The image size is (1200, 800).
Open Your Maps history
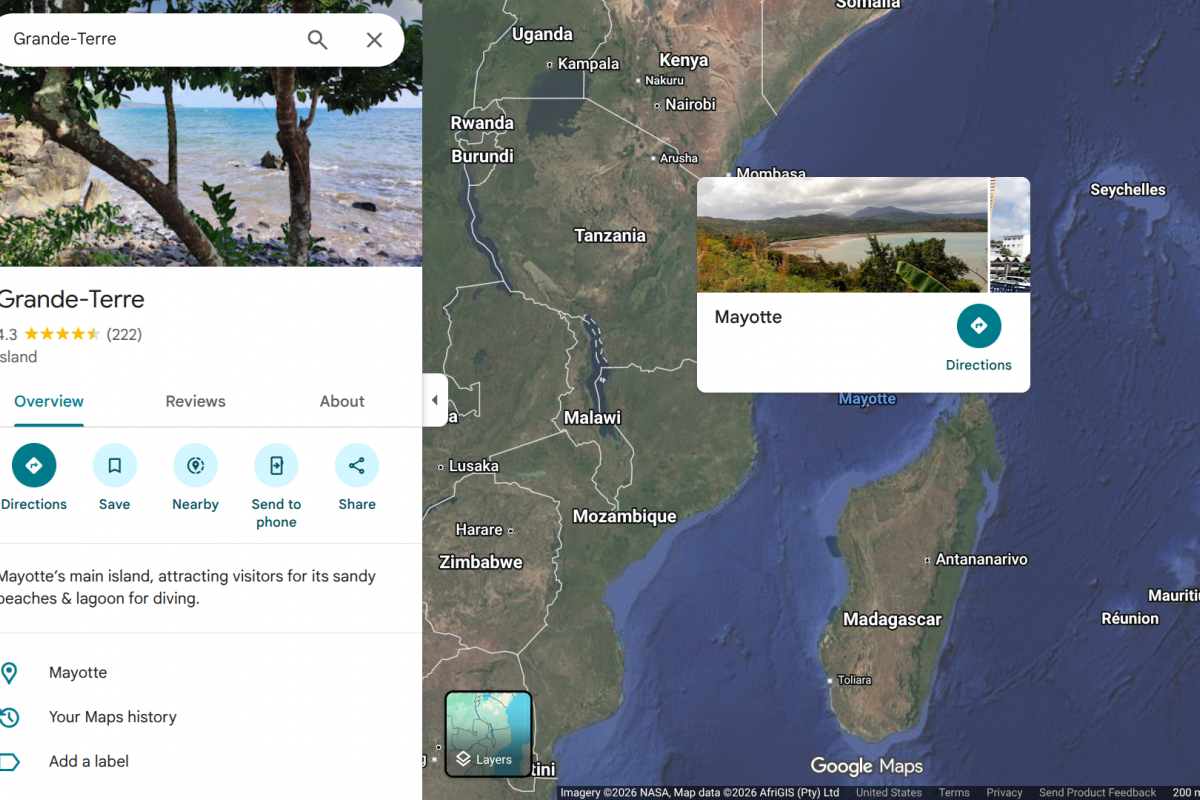click(112, 717)
